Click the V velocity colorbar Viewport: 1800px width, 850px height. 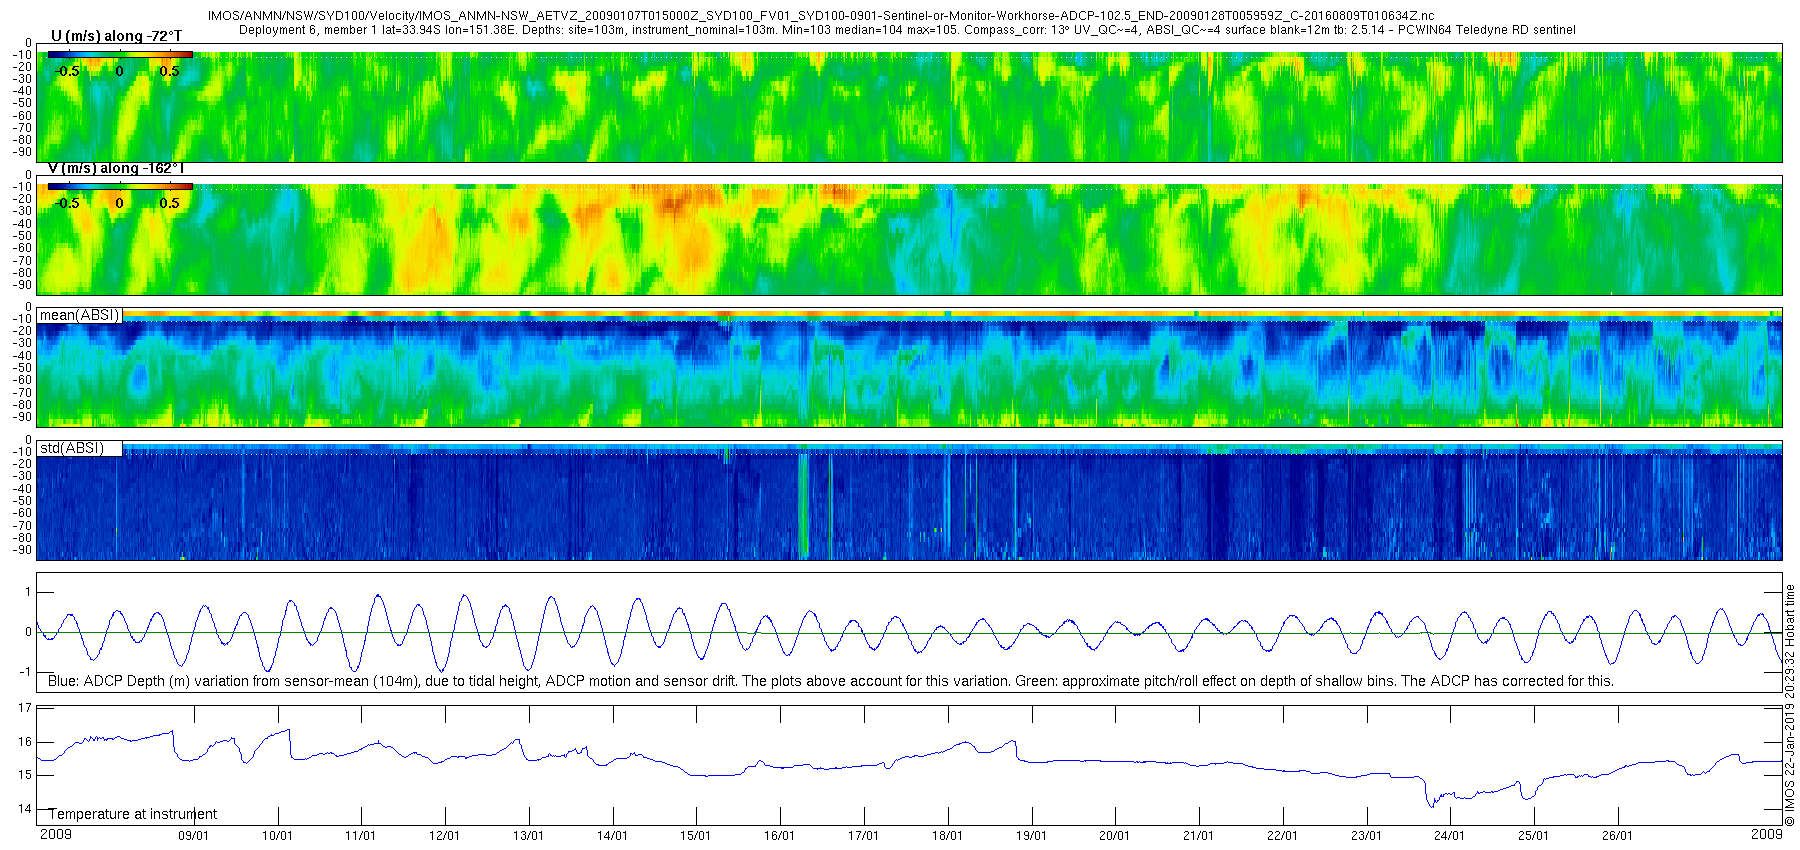point(120,186)
